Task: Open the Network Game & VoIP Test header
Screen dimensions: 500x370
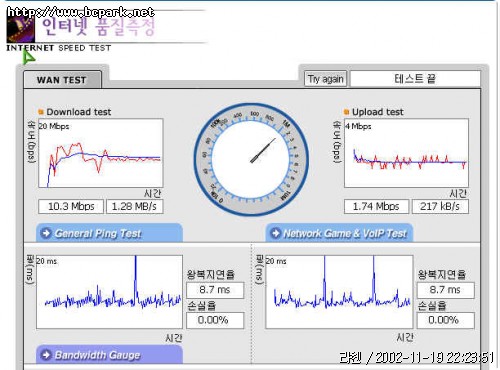Action: click(339, 233)
